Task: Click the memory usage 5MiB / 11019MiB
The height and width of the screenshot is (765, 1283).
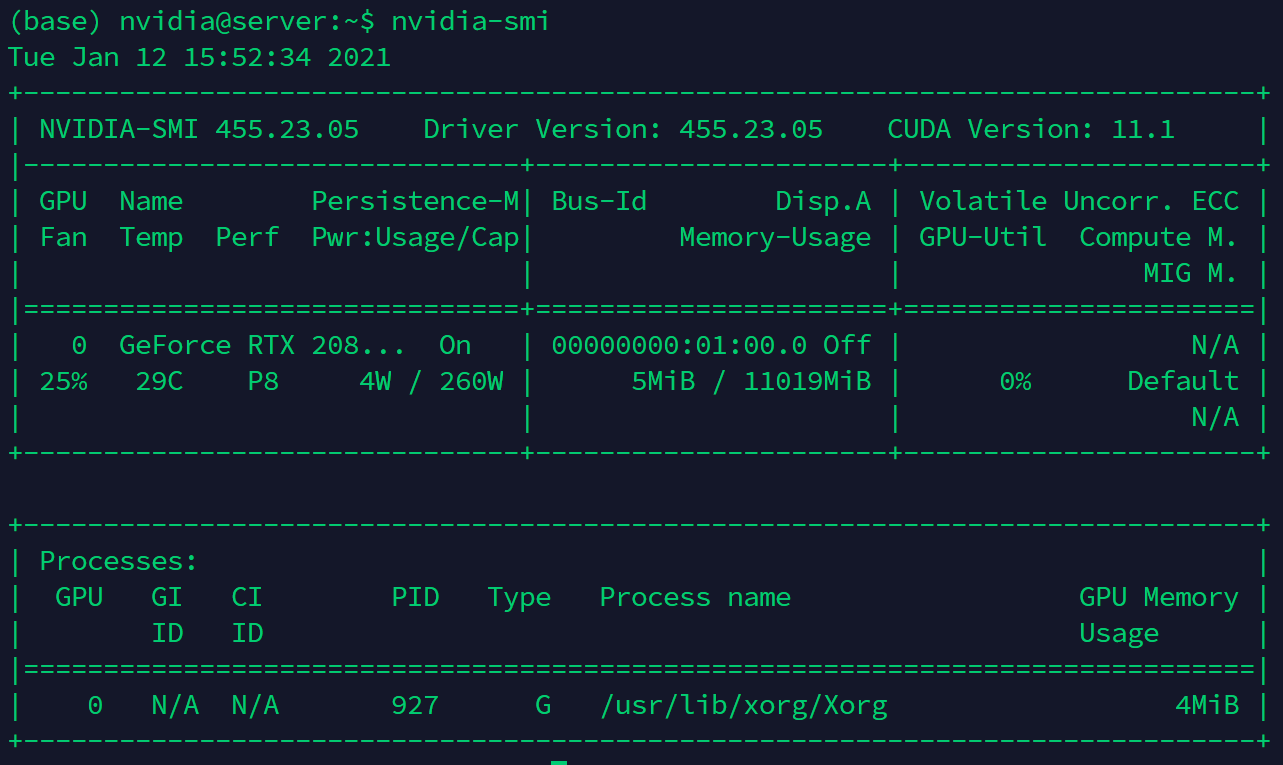Action: pos(751,381)
